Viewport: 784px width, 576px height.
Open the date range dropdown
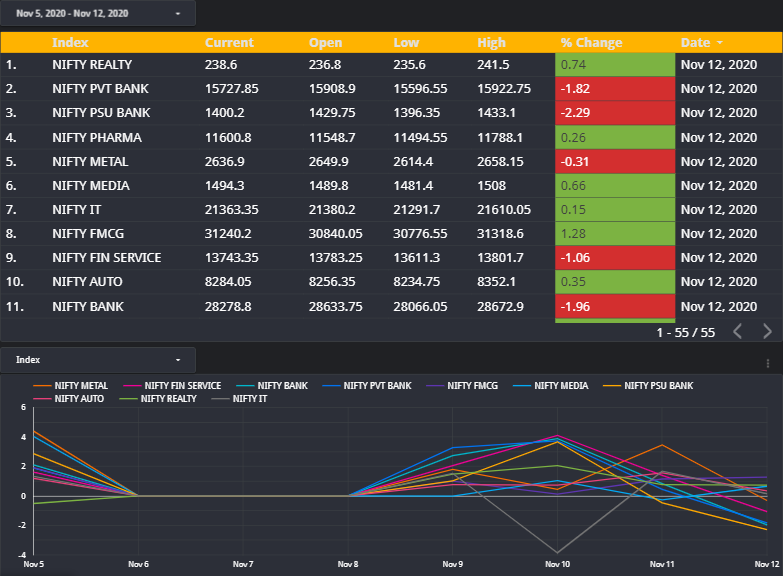coord(98,14)
